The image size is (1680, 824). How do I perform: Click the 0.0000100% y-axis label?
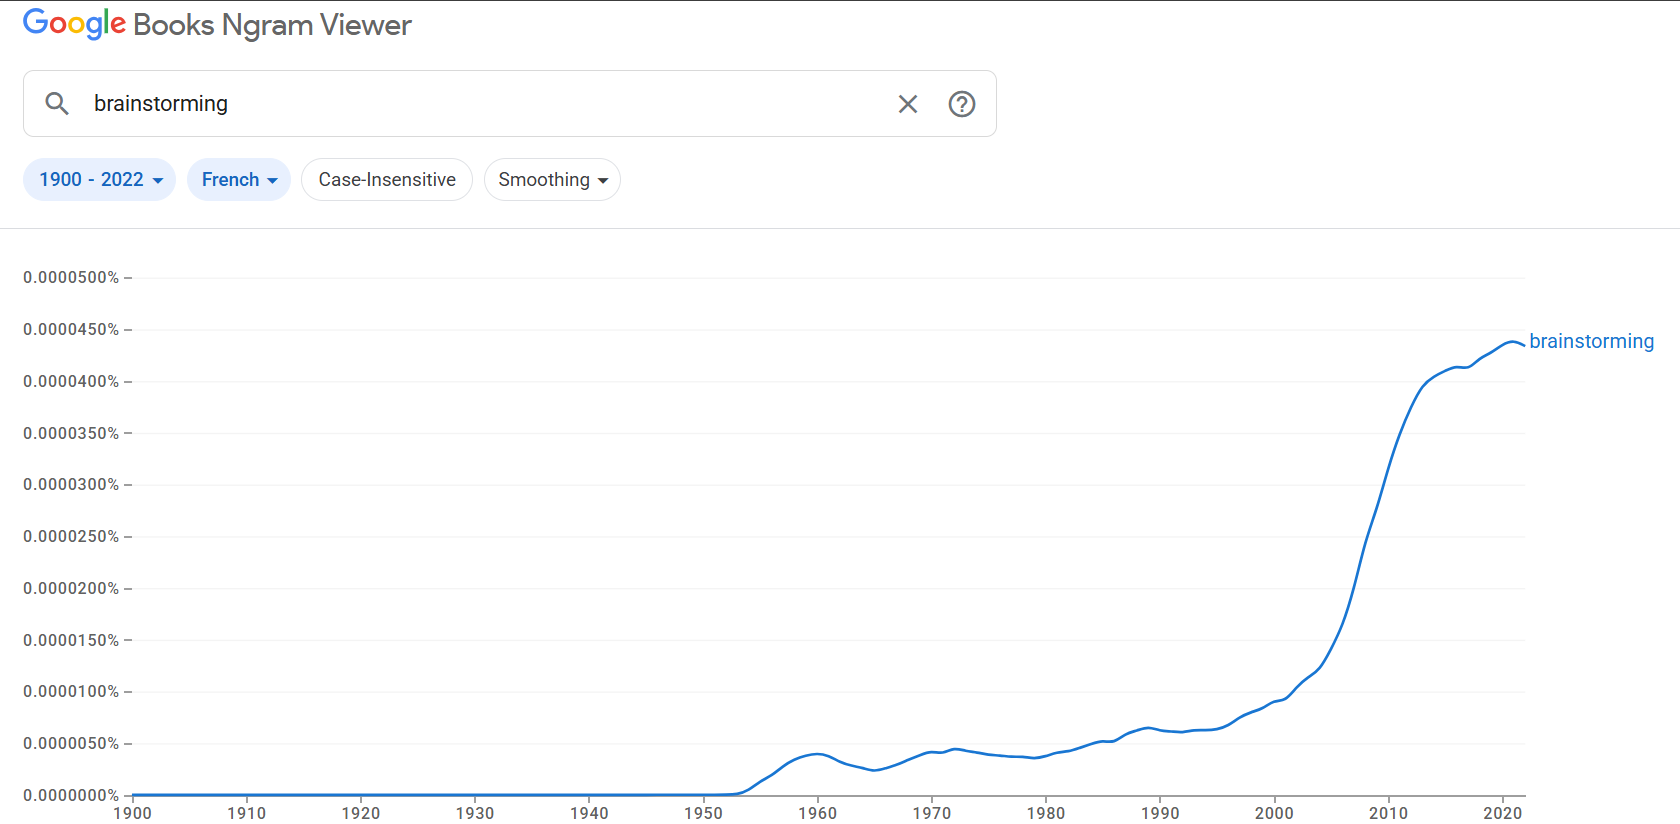coord(71,692)
